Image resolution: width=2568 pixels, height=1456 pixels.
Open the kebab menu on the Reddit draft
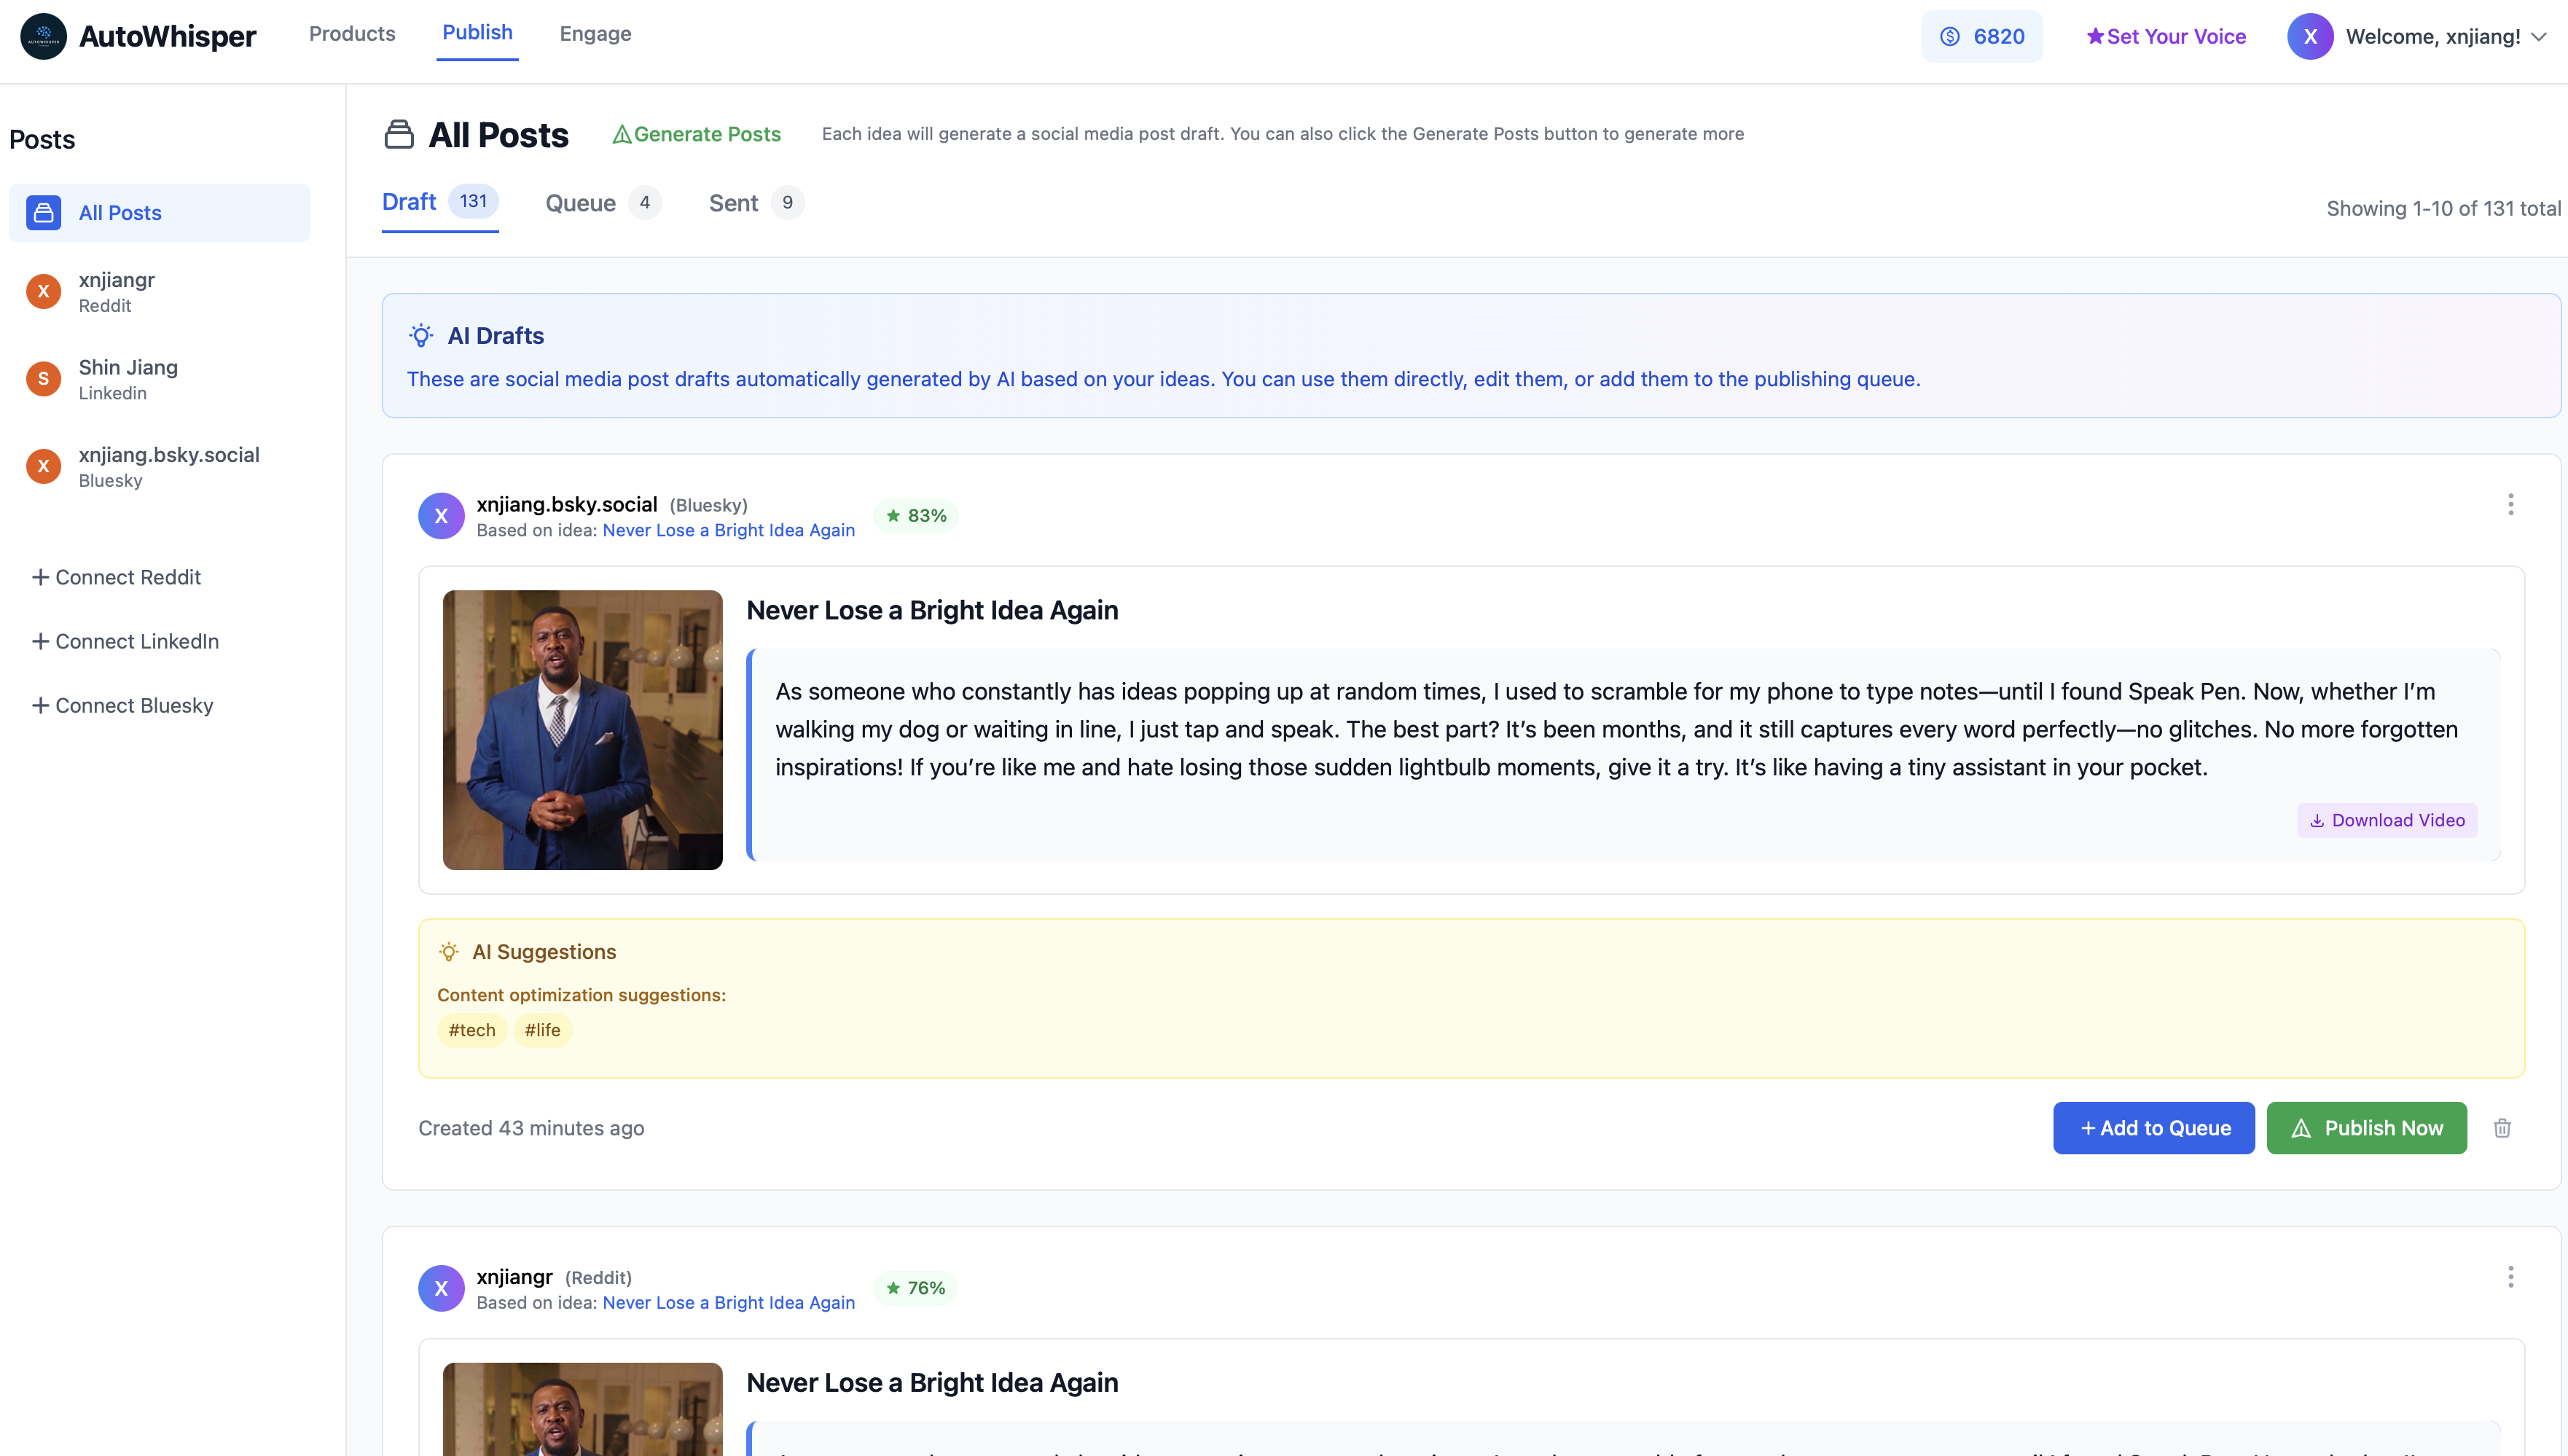point(2510,1277)
